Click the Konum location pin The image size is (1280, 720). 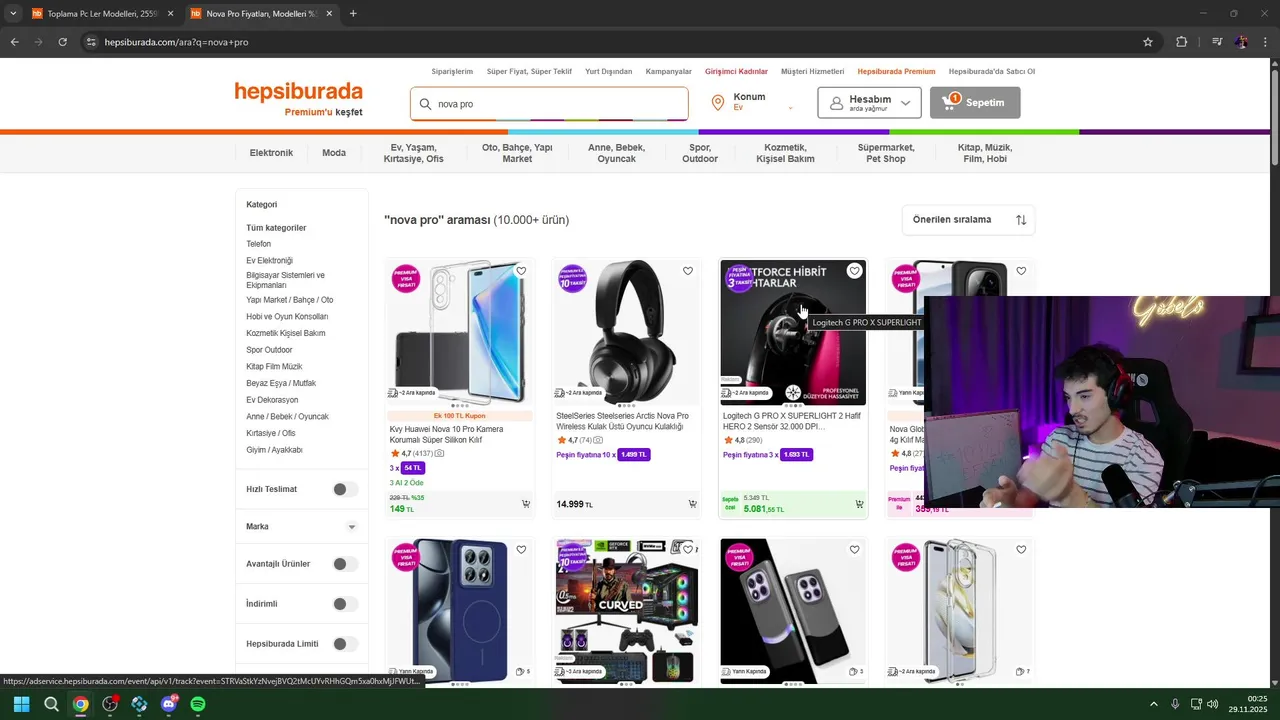717,103
